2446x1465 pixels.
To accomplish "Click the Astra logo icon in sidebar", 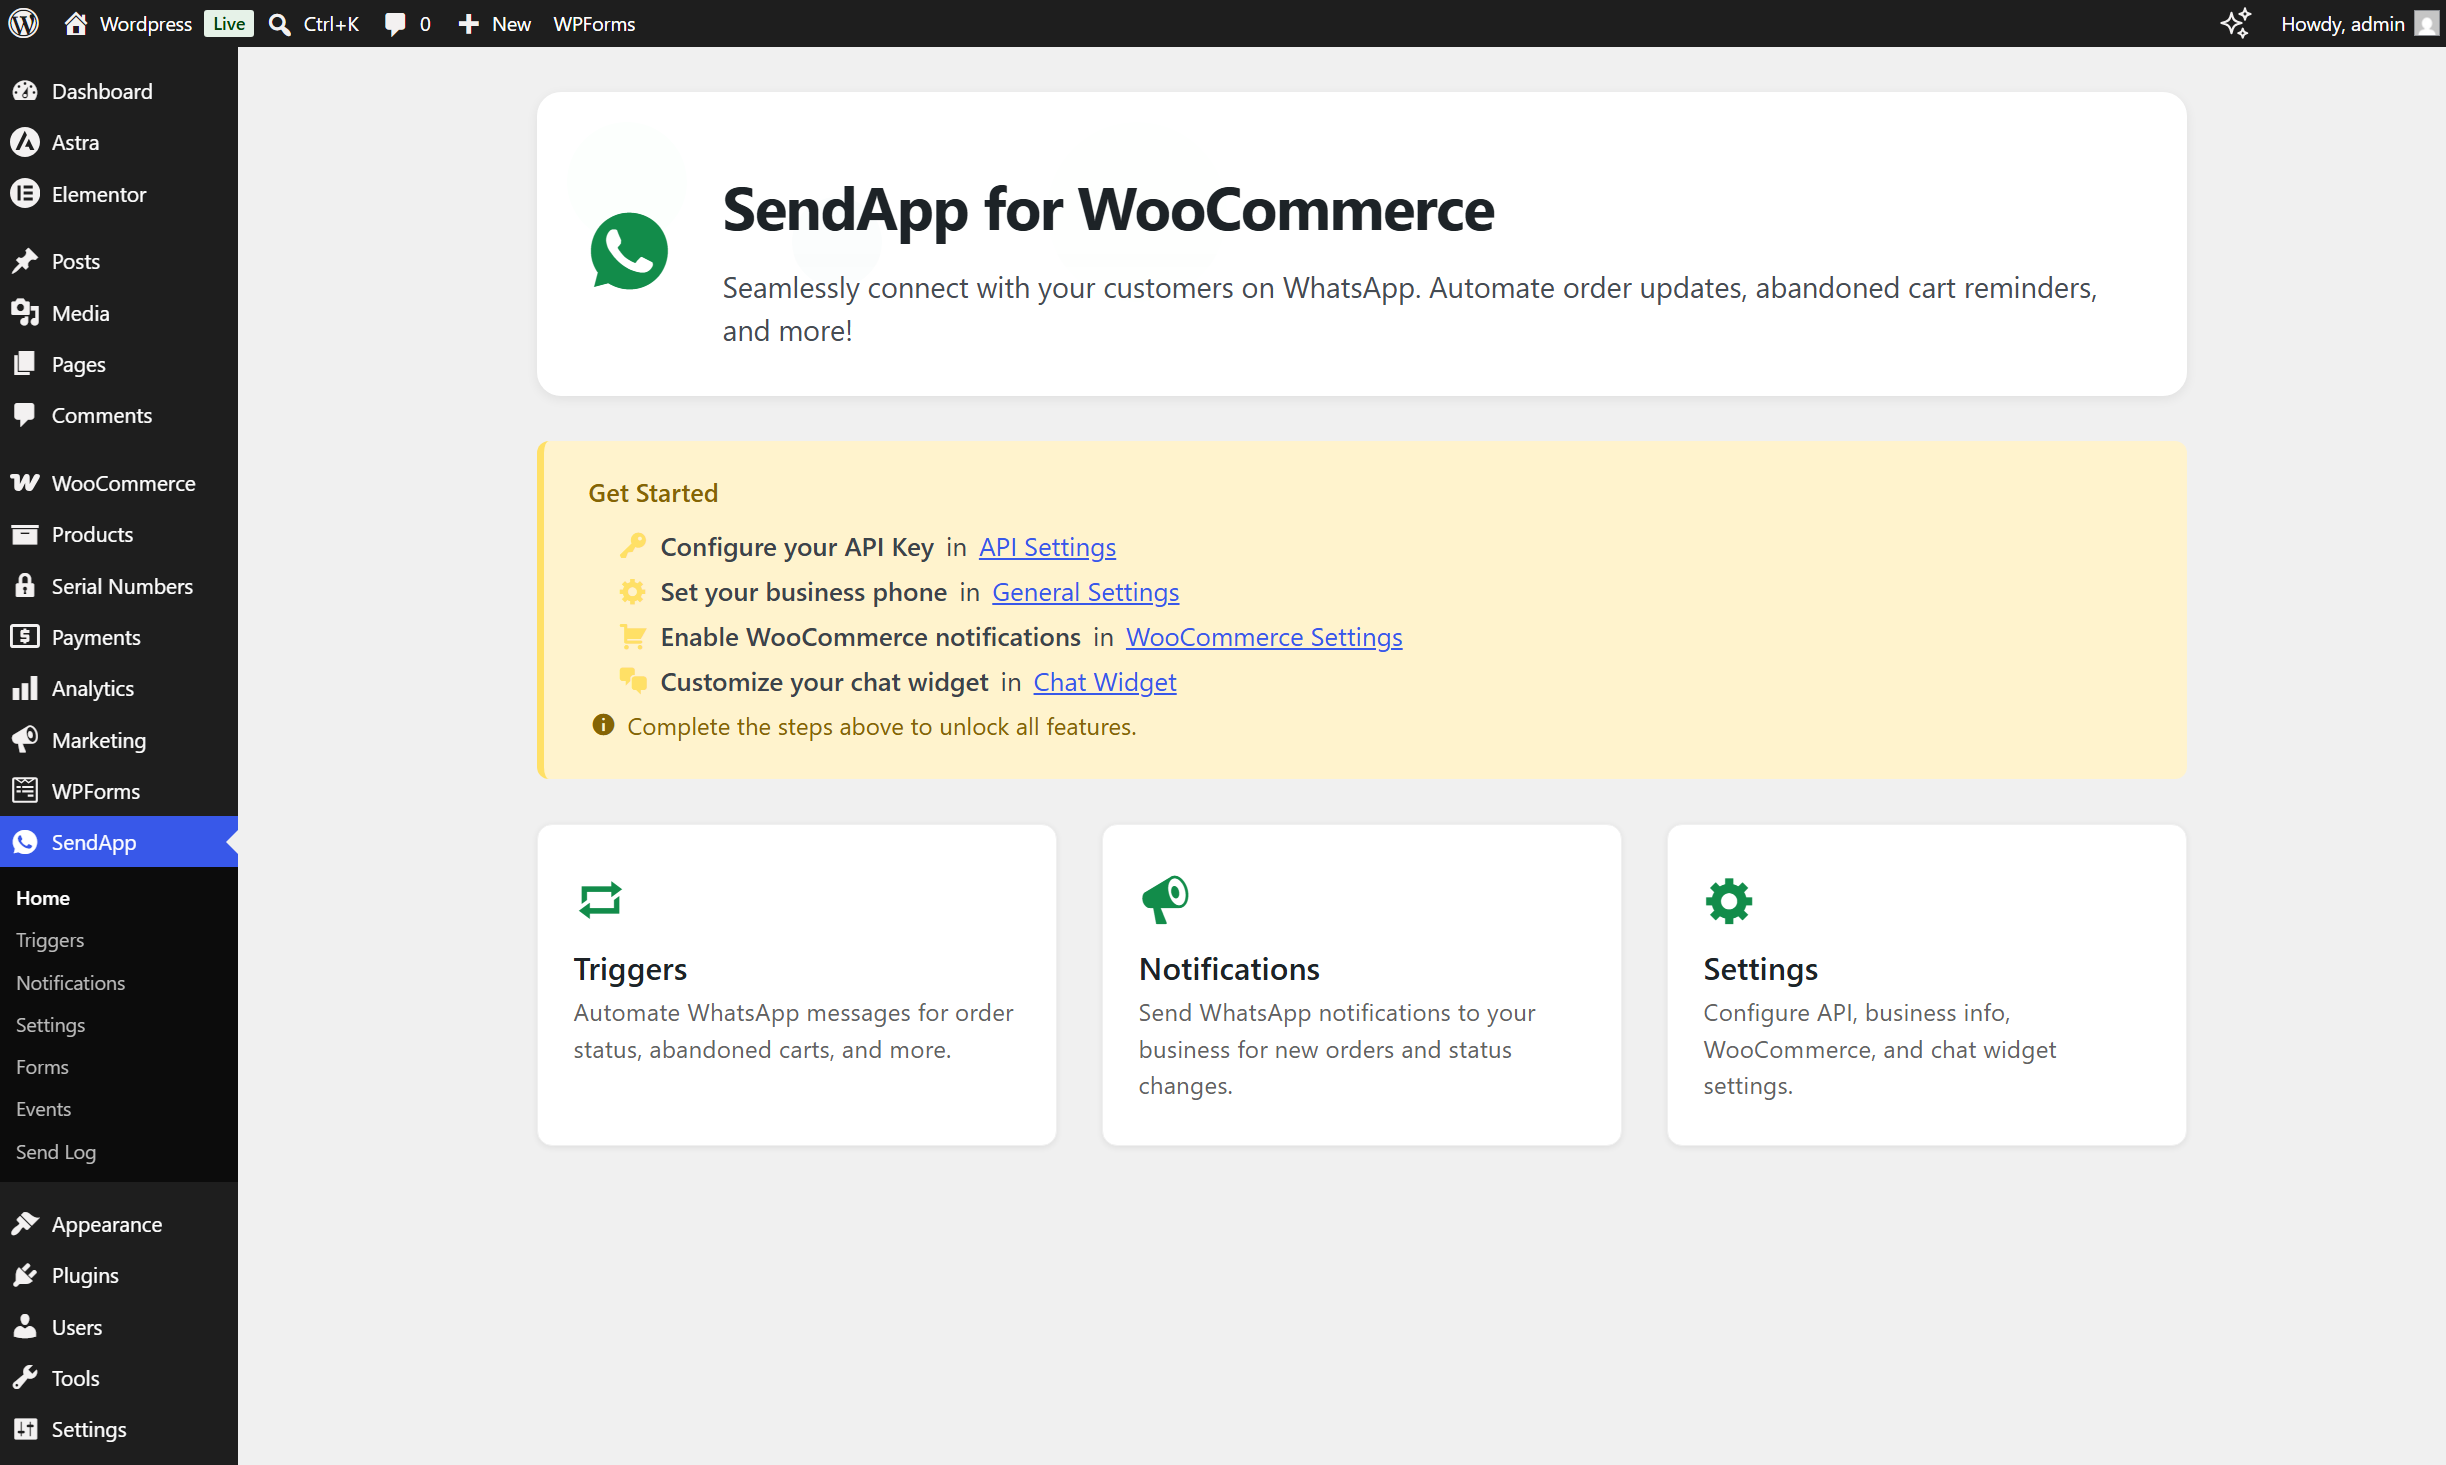I will click(25, 142).
